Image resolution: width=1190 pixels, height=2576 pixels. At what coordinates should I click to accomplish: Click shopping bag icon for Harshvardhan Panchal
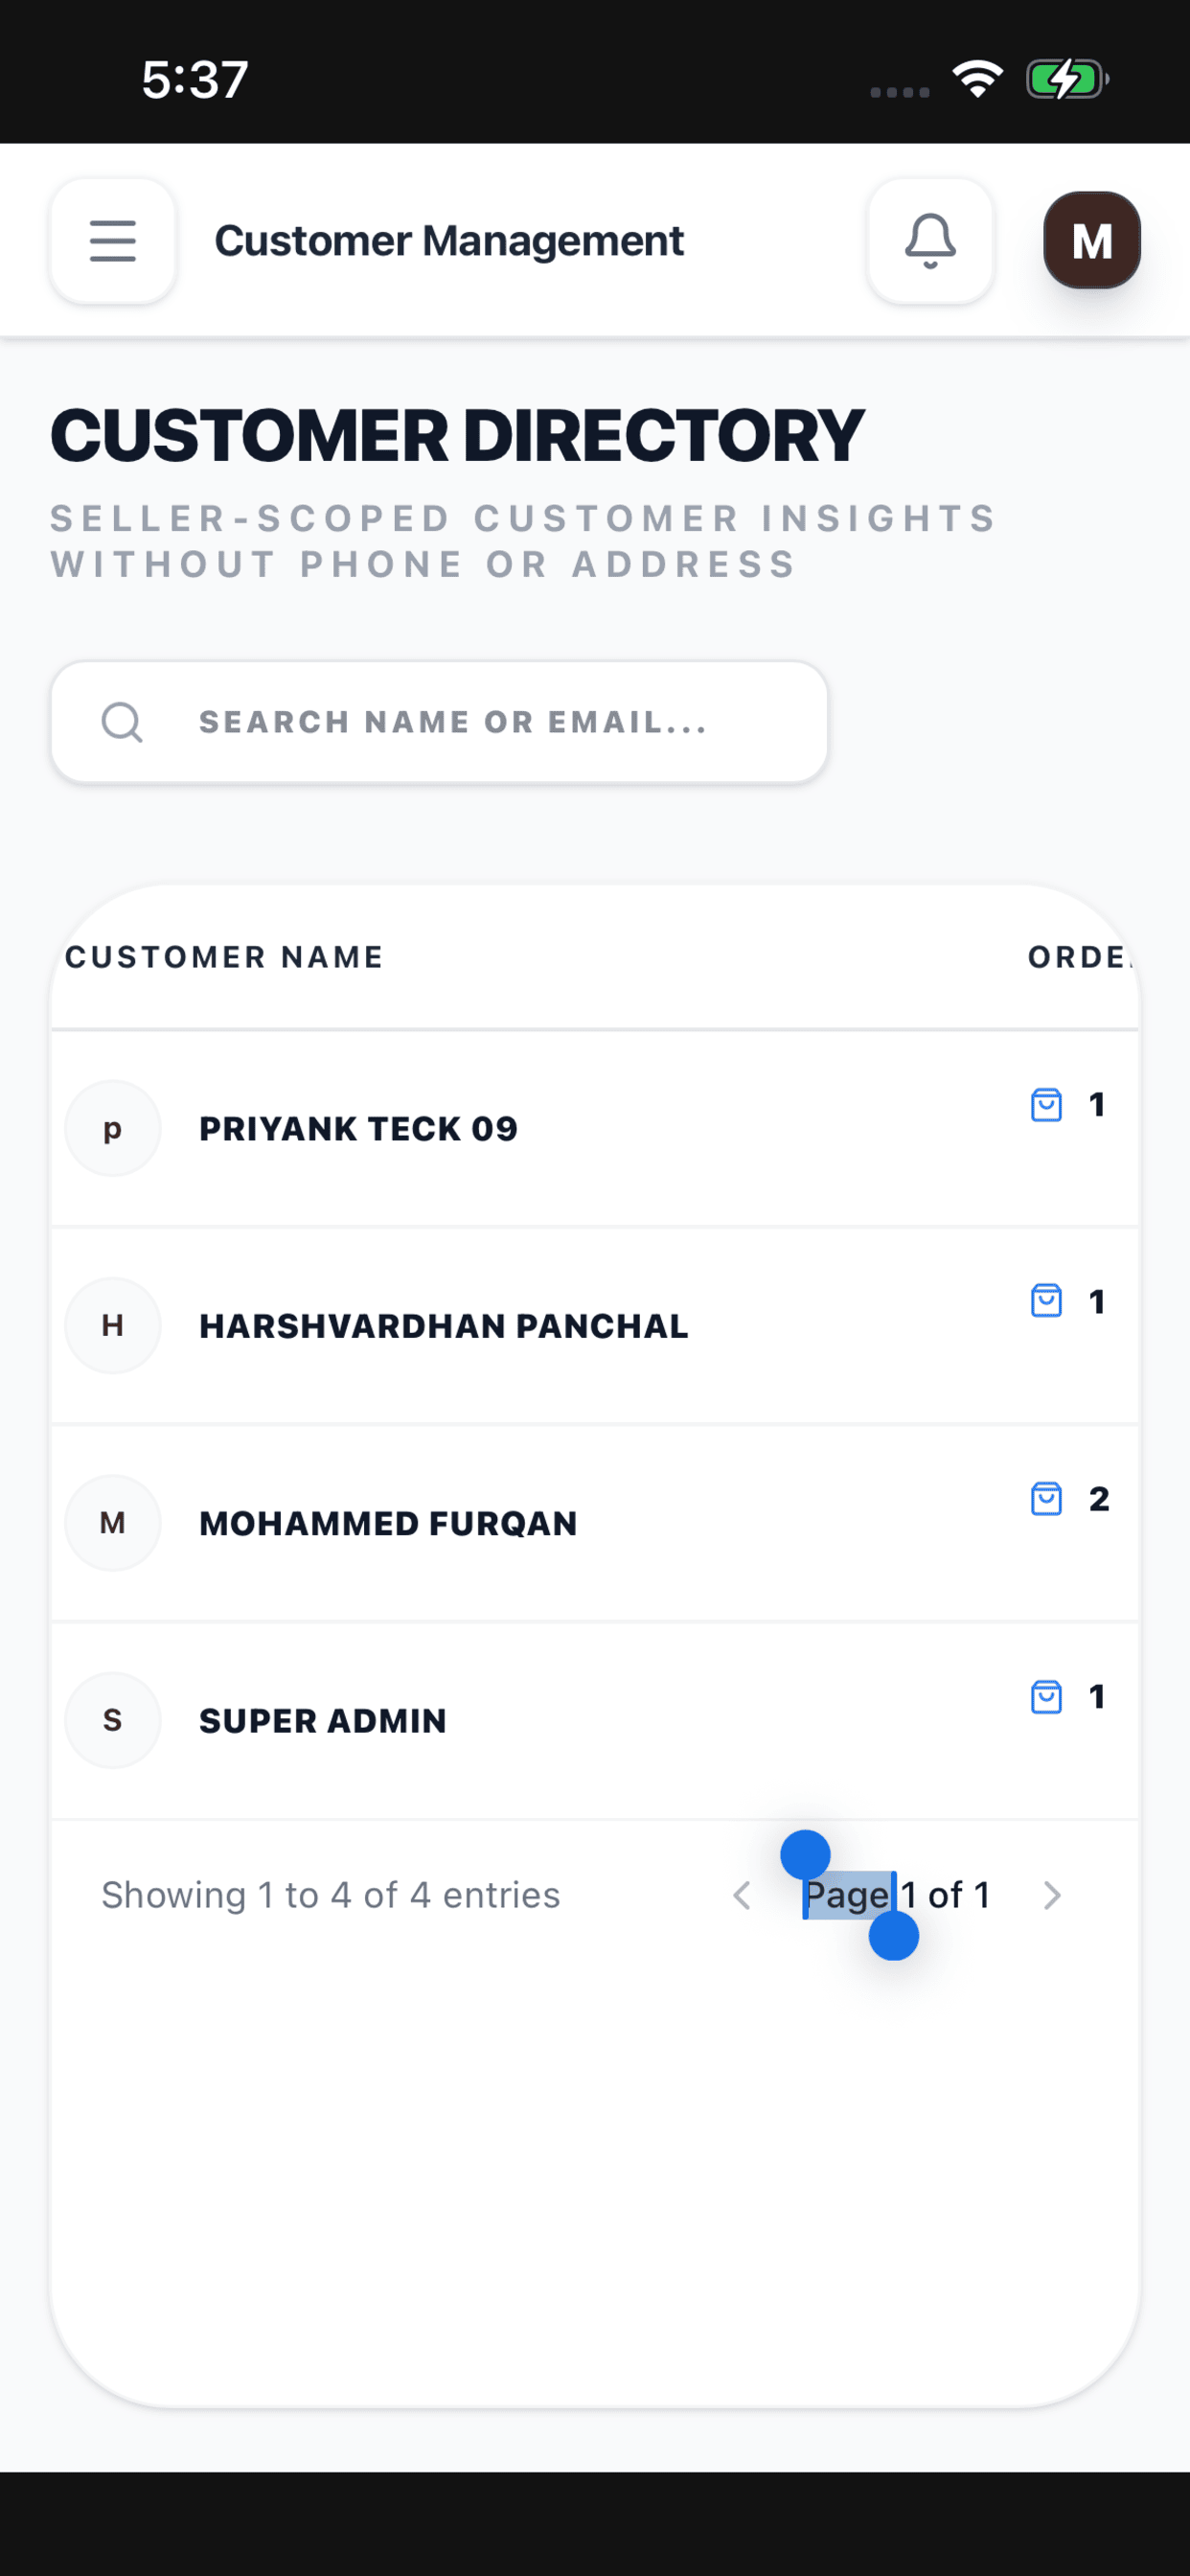(x=1046, y=1302)
